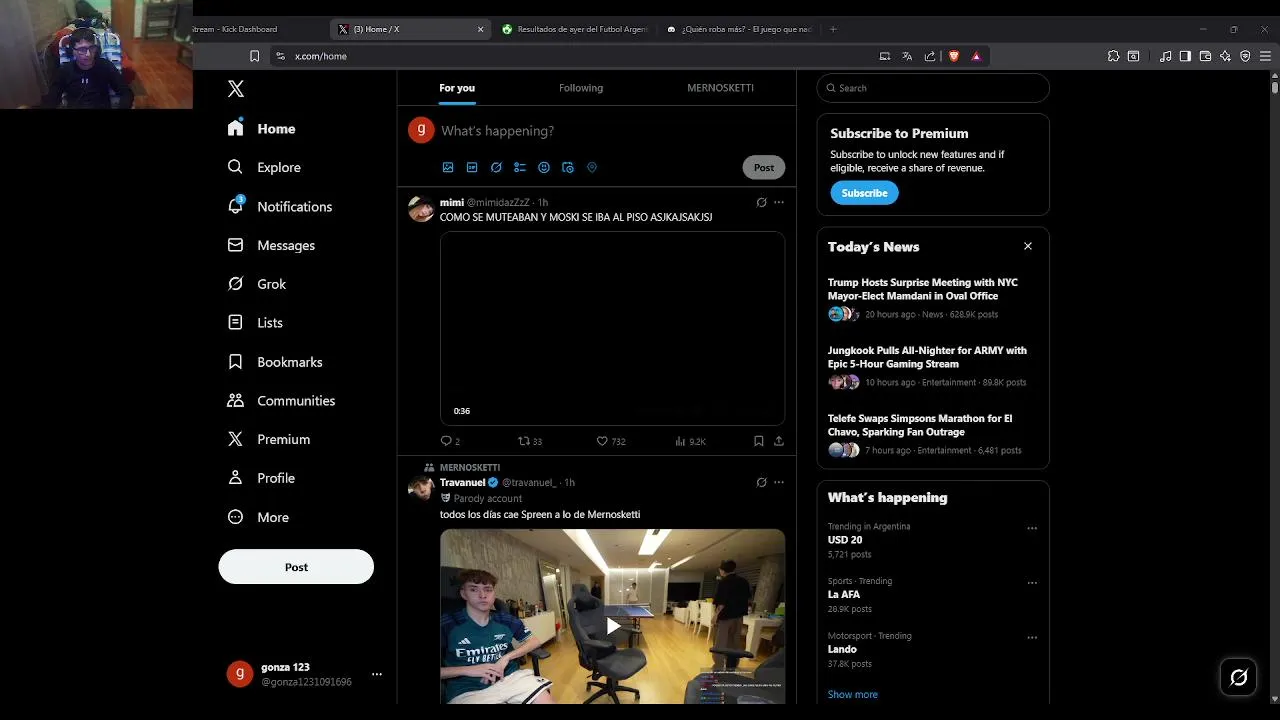Add a GIF to the post
1280x720 pixels.
(x=472, y=167)
